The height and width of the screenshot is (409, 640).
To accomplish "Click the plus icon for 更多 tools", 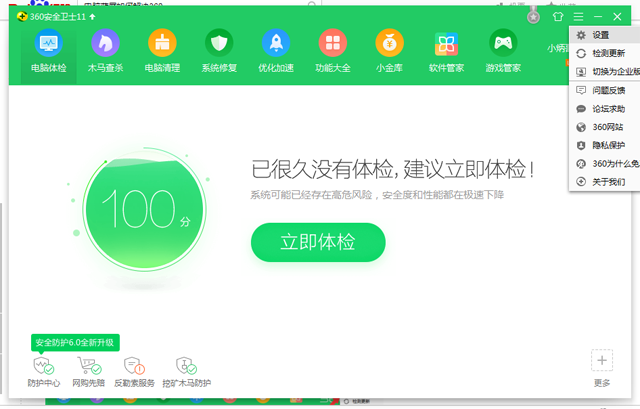I will (602, 360).
